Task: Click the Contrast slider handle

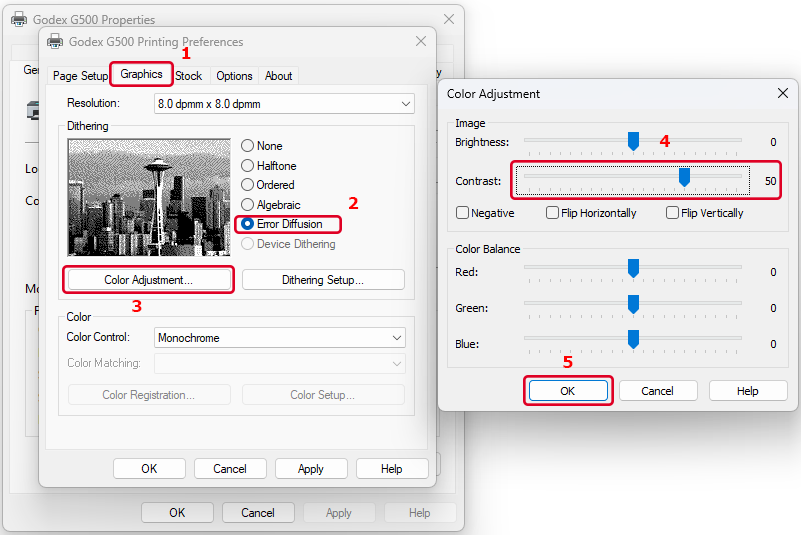Action: pos(684,178)
